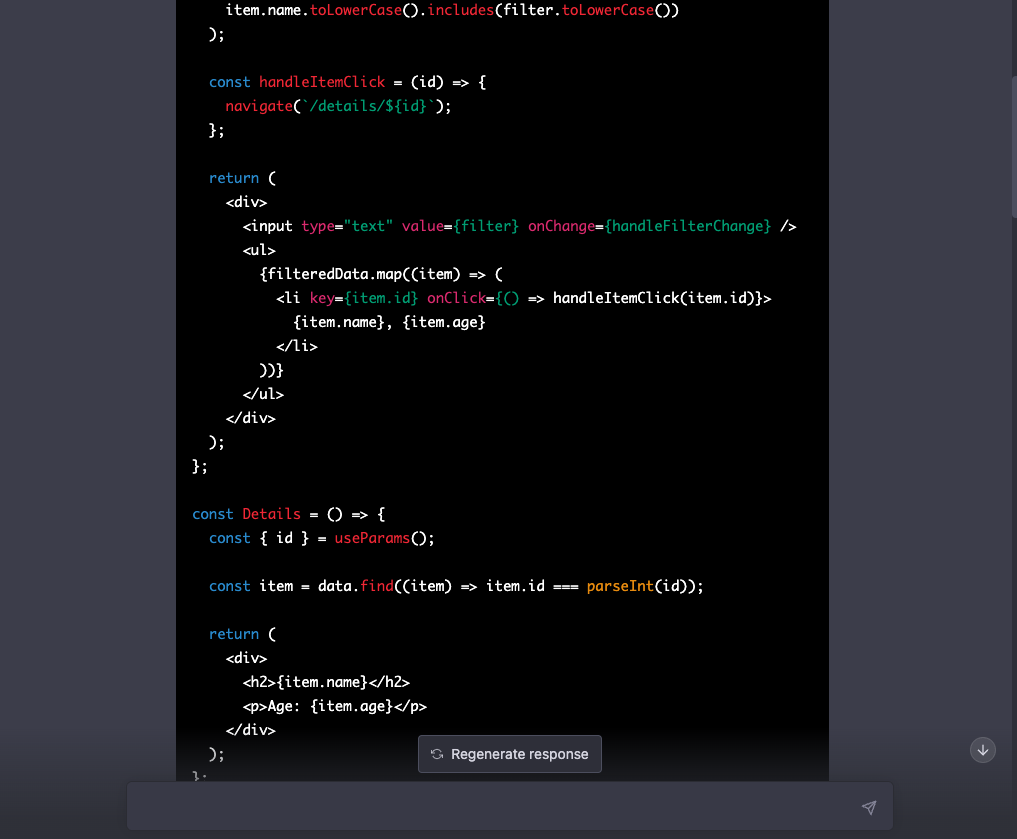The width and height of the screenshot is (1017, 839).
Task: Click the onChange attribute in the input tag
Action: 561,226
